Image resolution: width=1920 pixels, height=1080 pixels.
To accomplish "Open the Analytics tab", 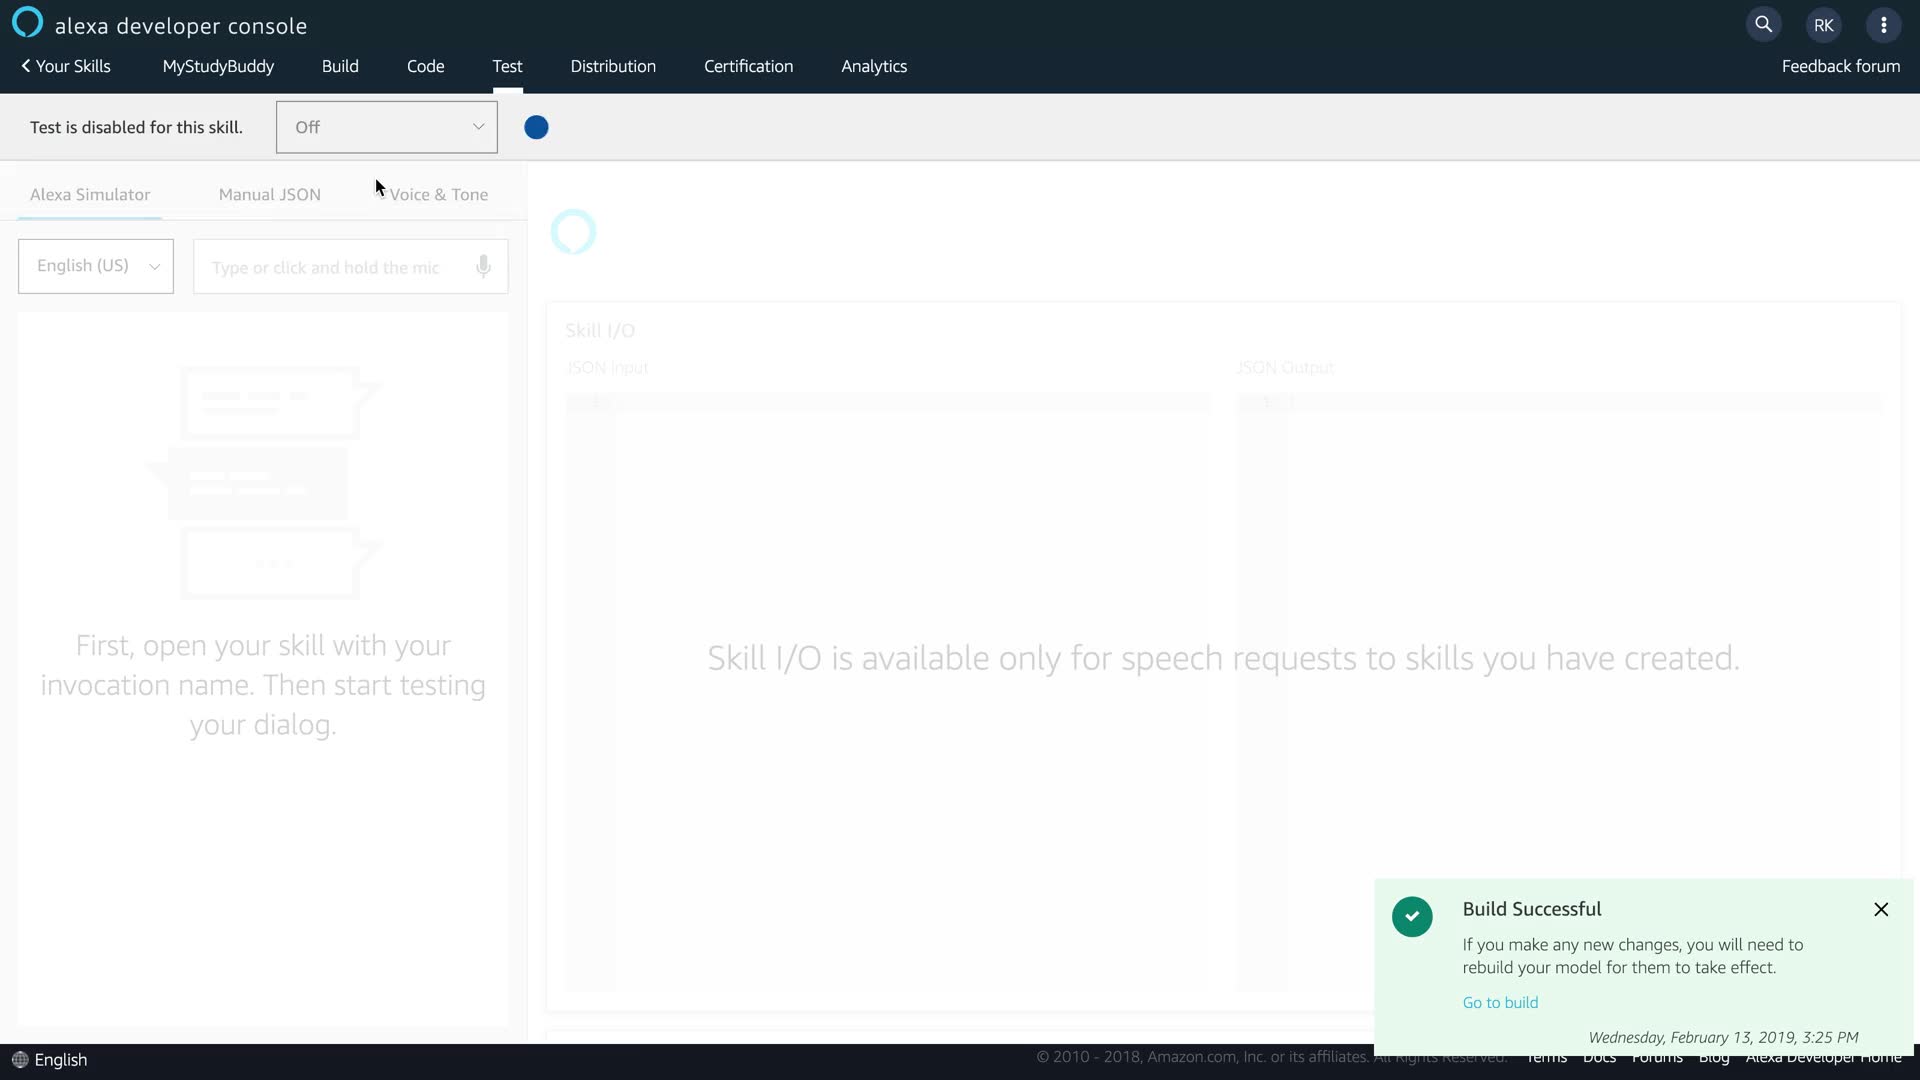I will (873, 66).
